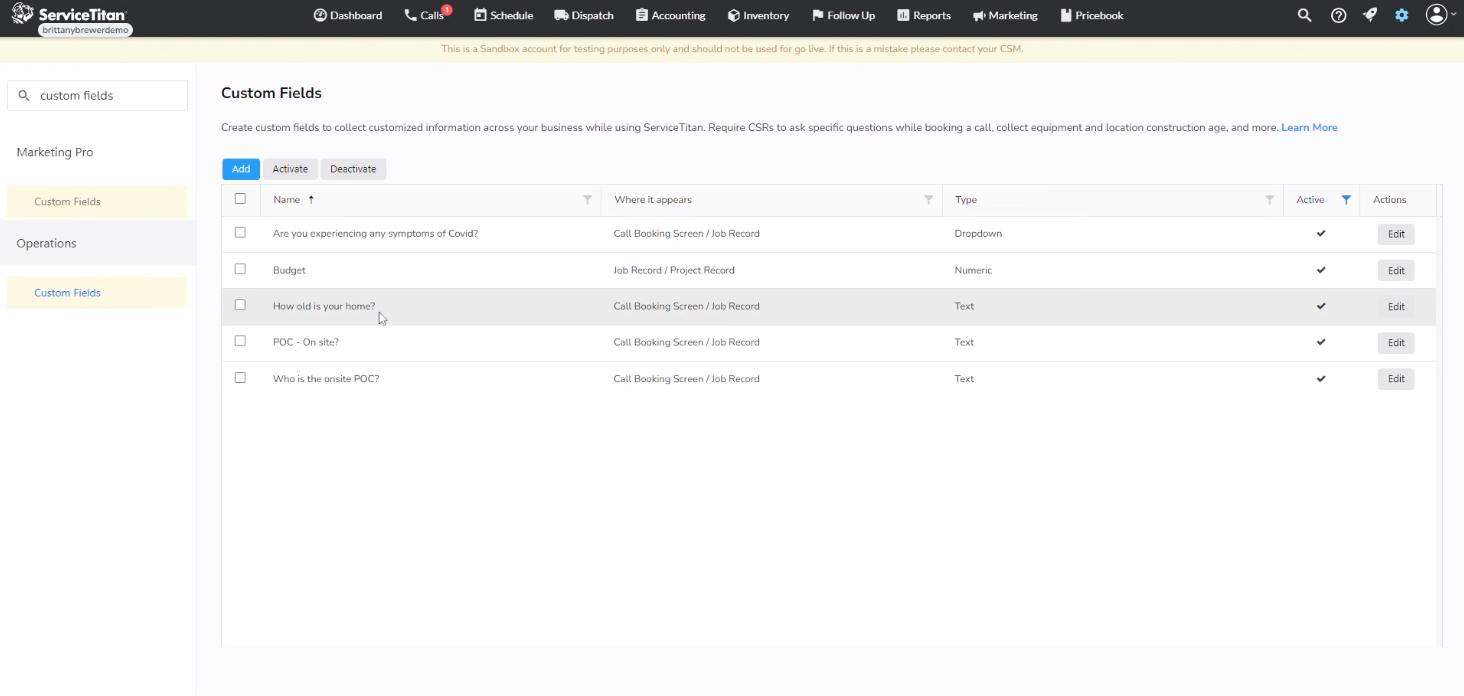The image size is (1464, 696).
Task: Go to the Reports menu item
Action: 924,15
